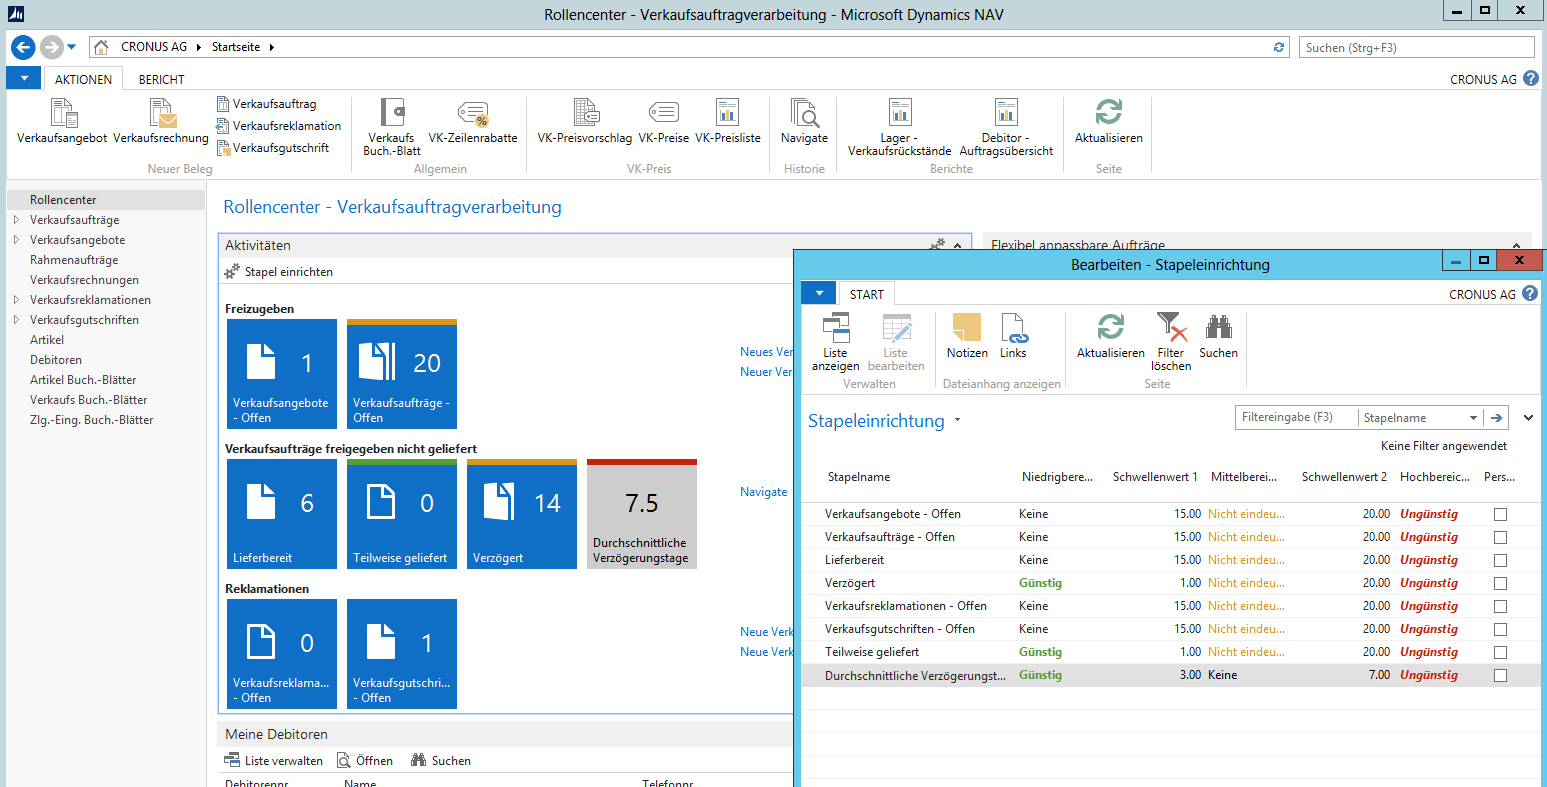This screenshot has width=1547, height=787.
Task: Go back with the navigation arrow
Action: (x=23, y=47)
